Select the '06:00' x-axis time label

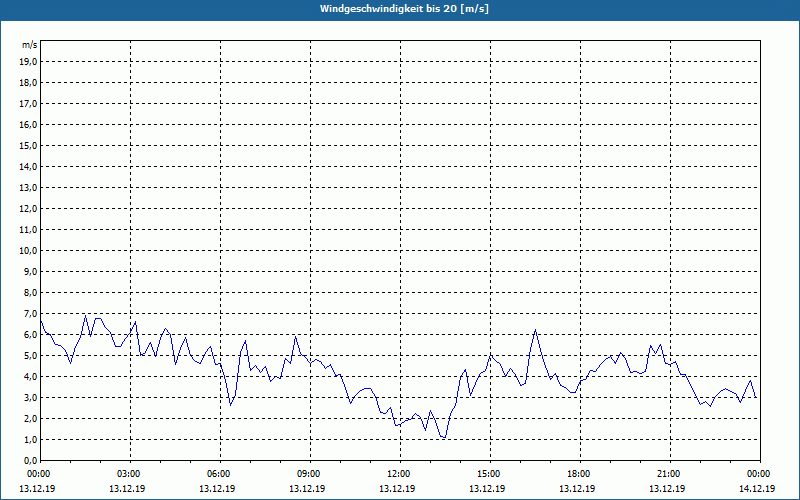click(x=219, y=474)
